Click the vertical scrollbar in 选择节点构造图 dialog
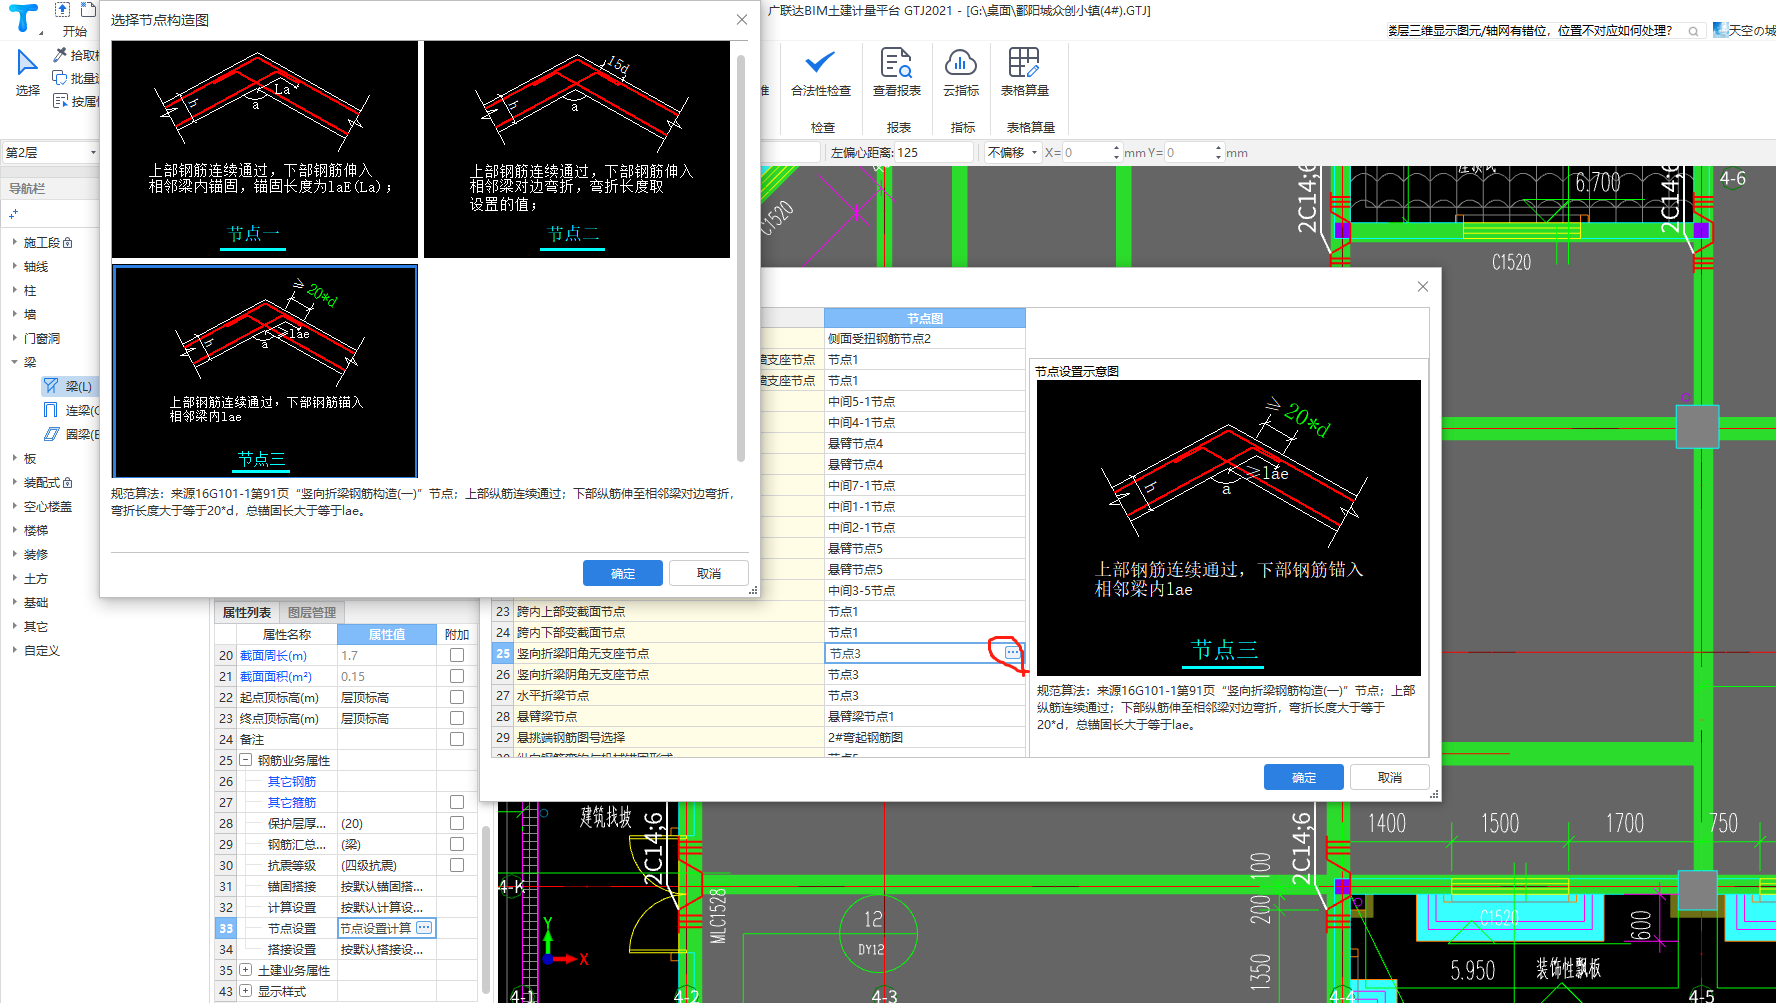 point(741,260)
